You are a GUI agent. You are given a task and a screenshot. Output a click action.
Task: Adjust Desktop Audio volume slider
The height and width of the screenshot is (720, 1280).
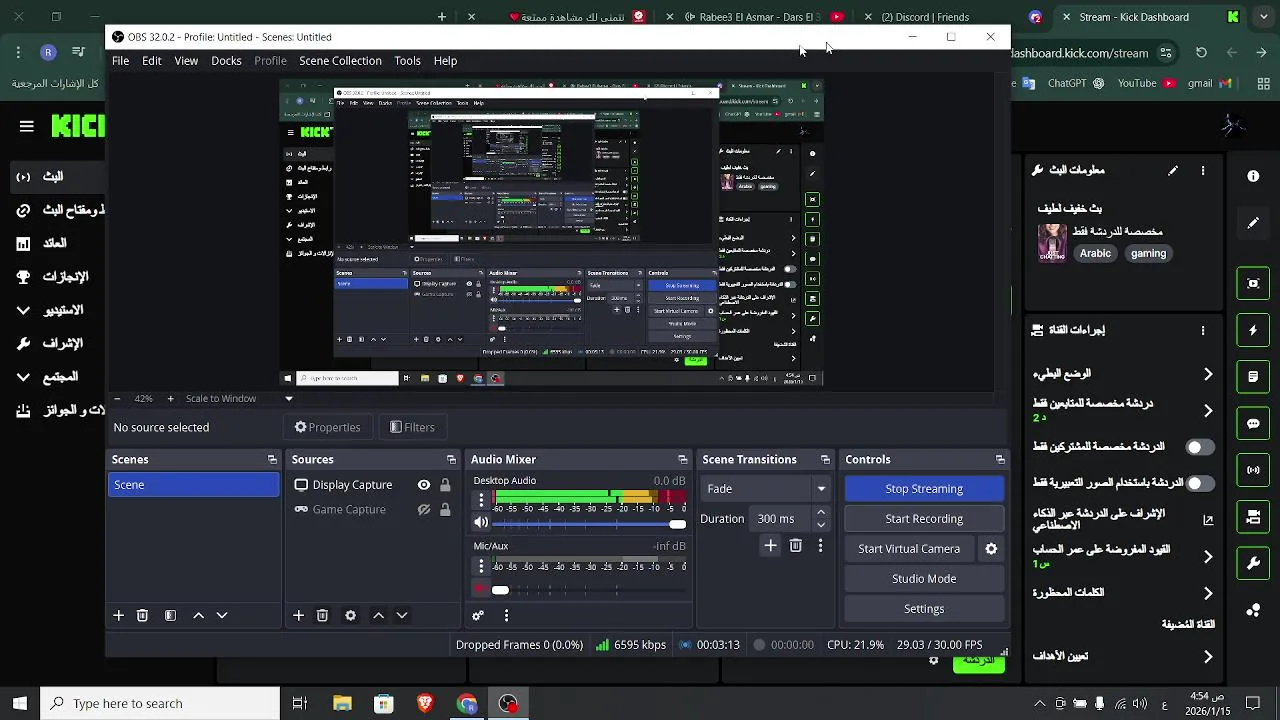coord(589,524)
